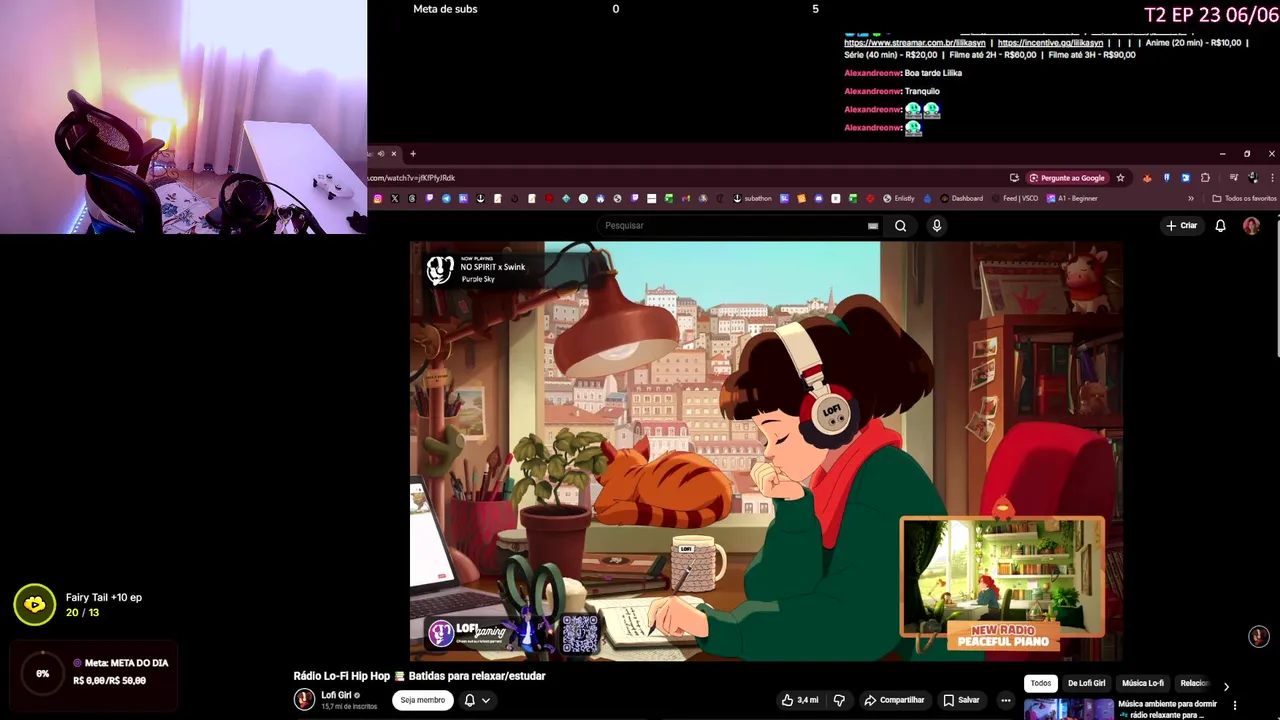Click the fox extension icon in toolbar
The height and width of the screenshot is (720, 1280).
(1147, 178)
